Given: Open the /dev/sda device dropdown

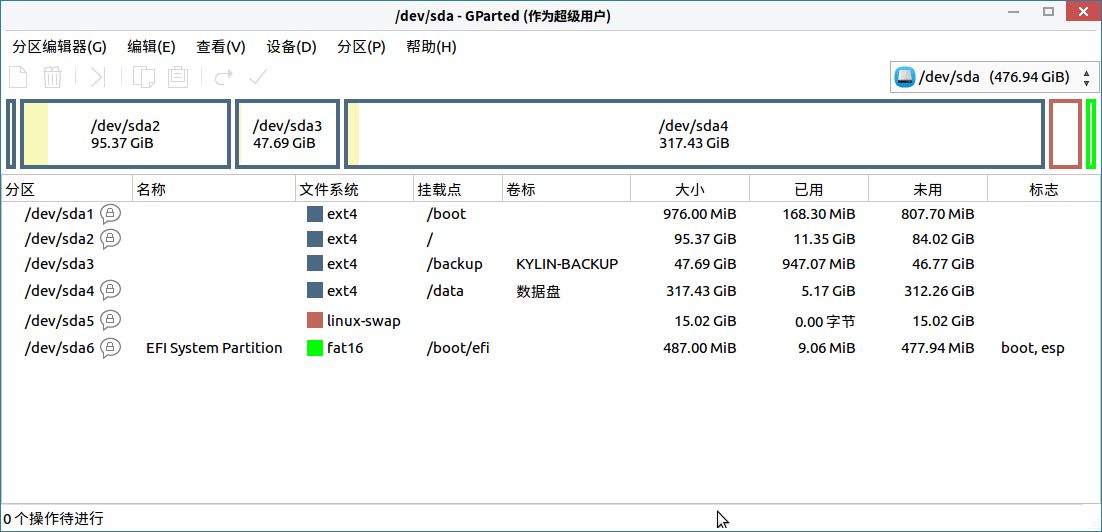Looking at the screenshot, I should click(994, 77).
